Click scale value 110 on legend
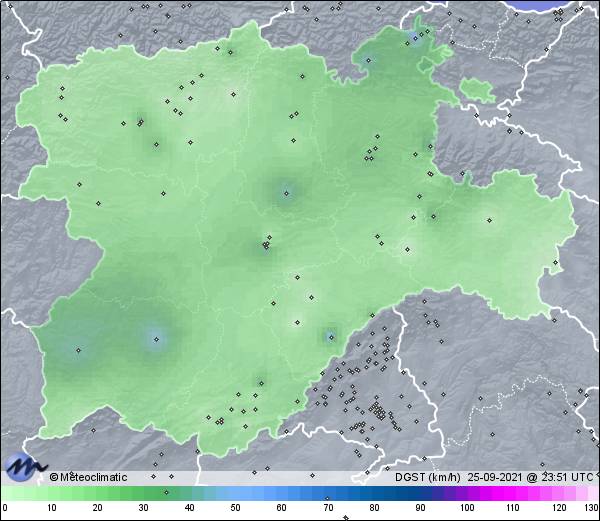This screenshot has height=521, width=600. [x=513, y=508]
